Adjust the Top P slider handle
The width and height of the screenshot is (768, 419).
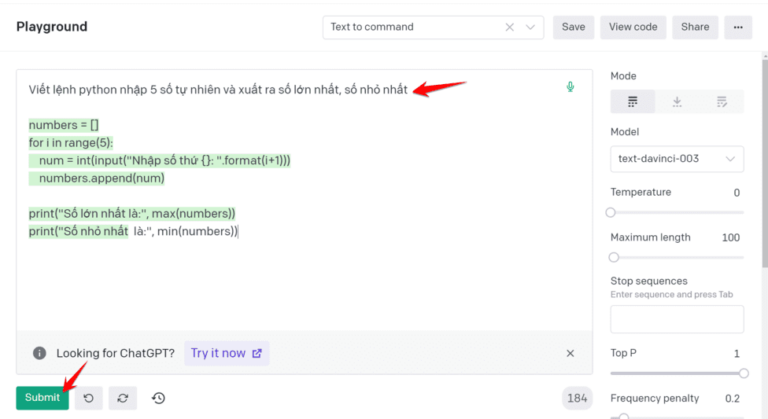point(743,373)
